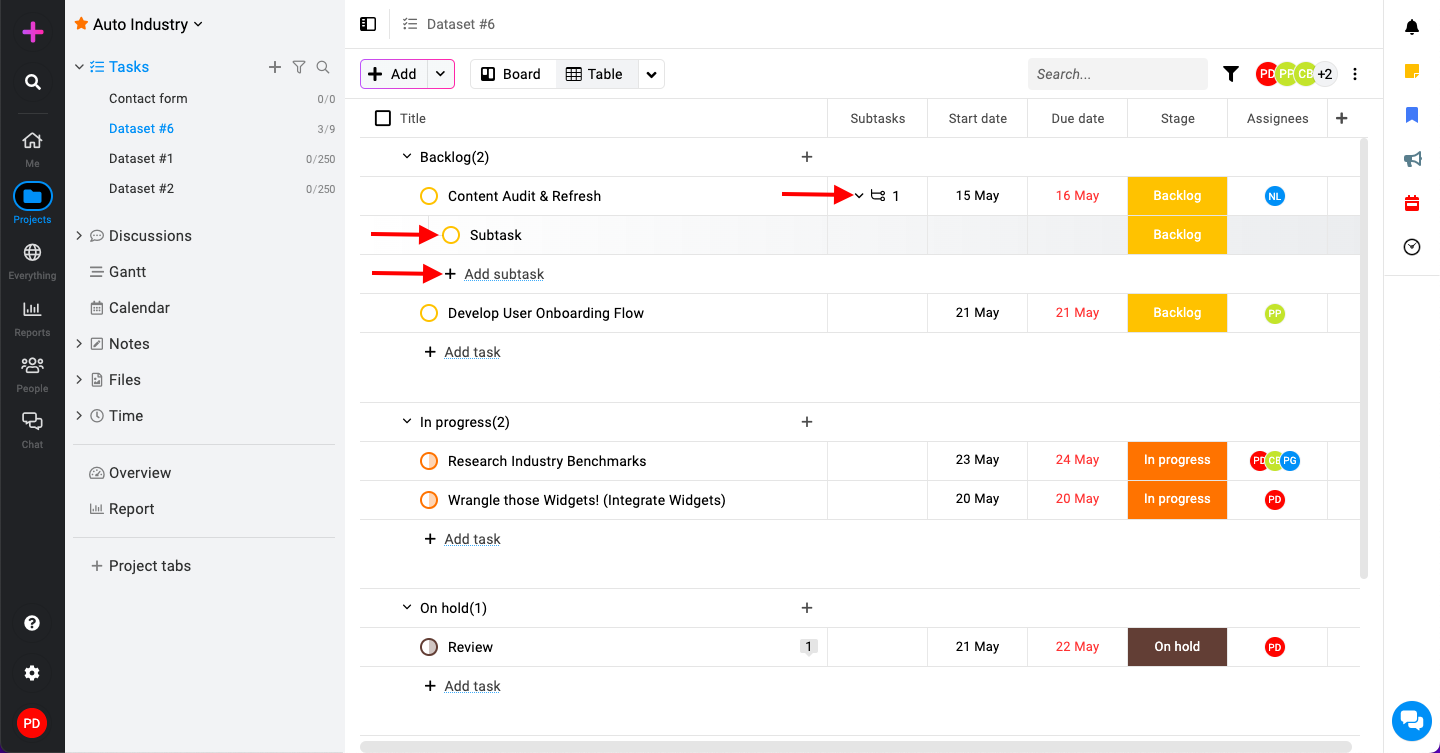
Task: Open the blue live chat bubble
Action: click(x=1411, y=720)
